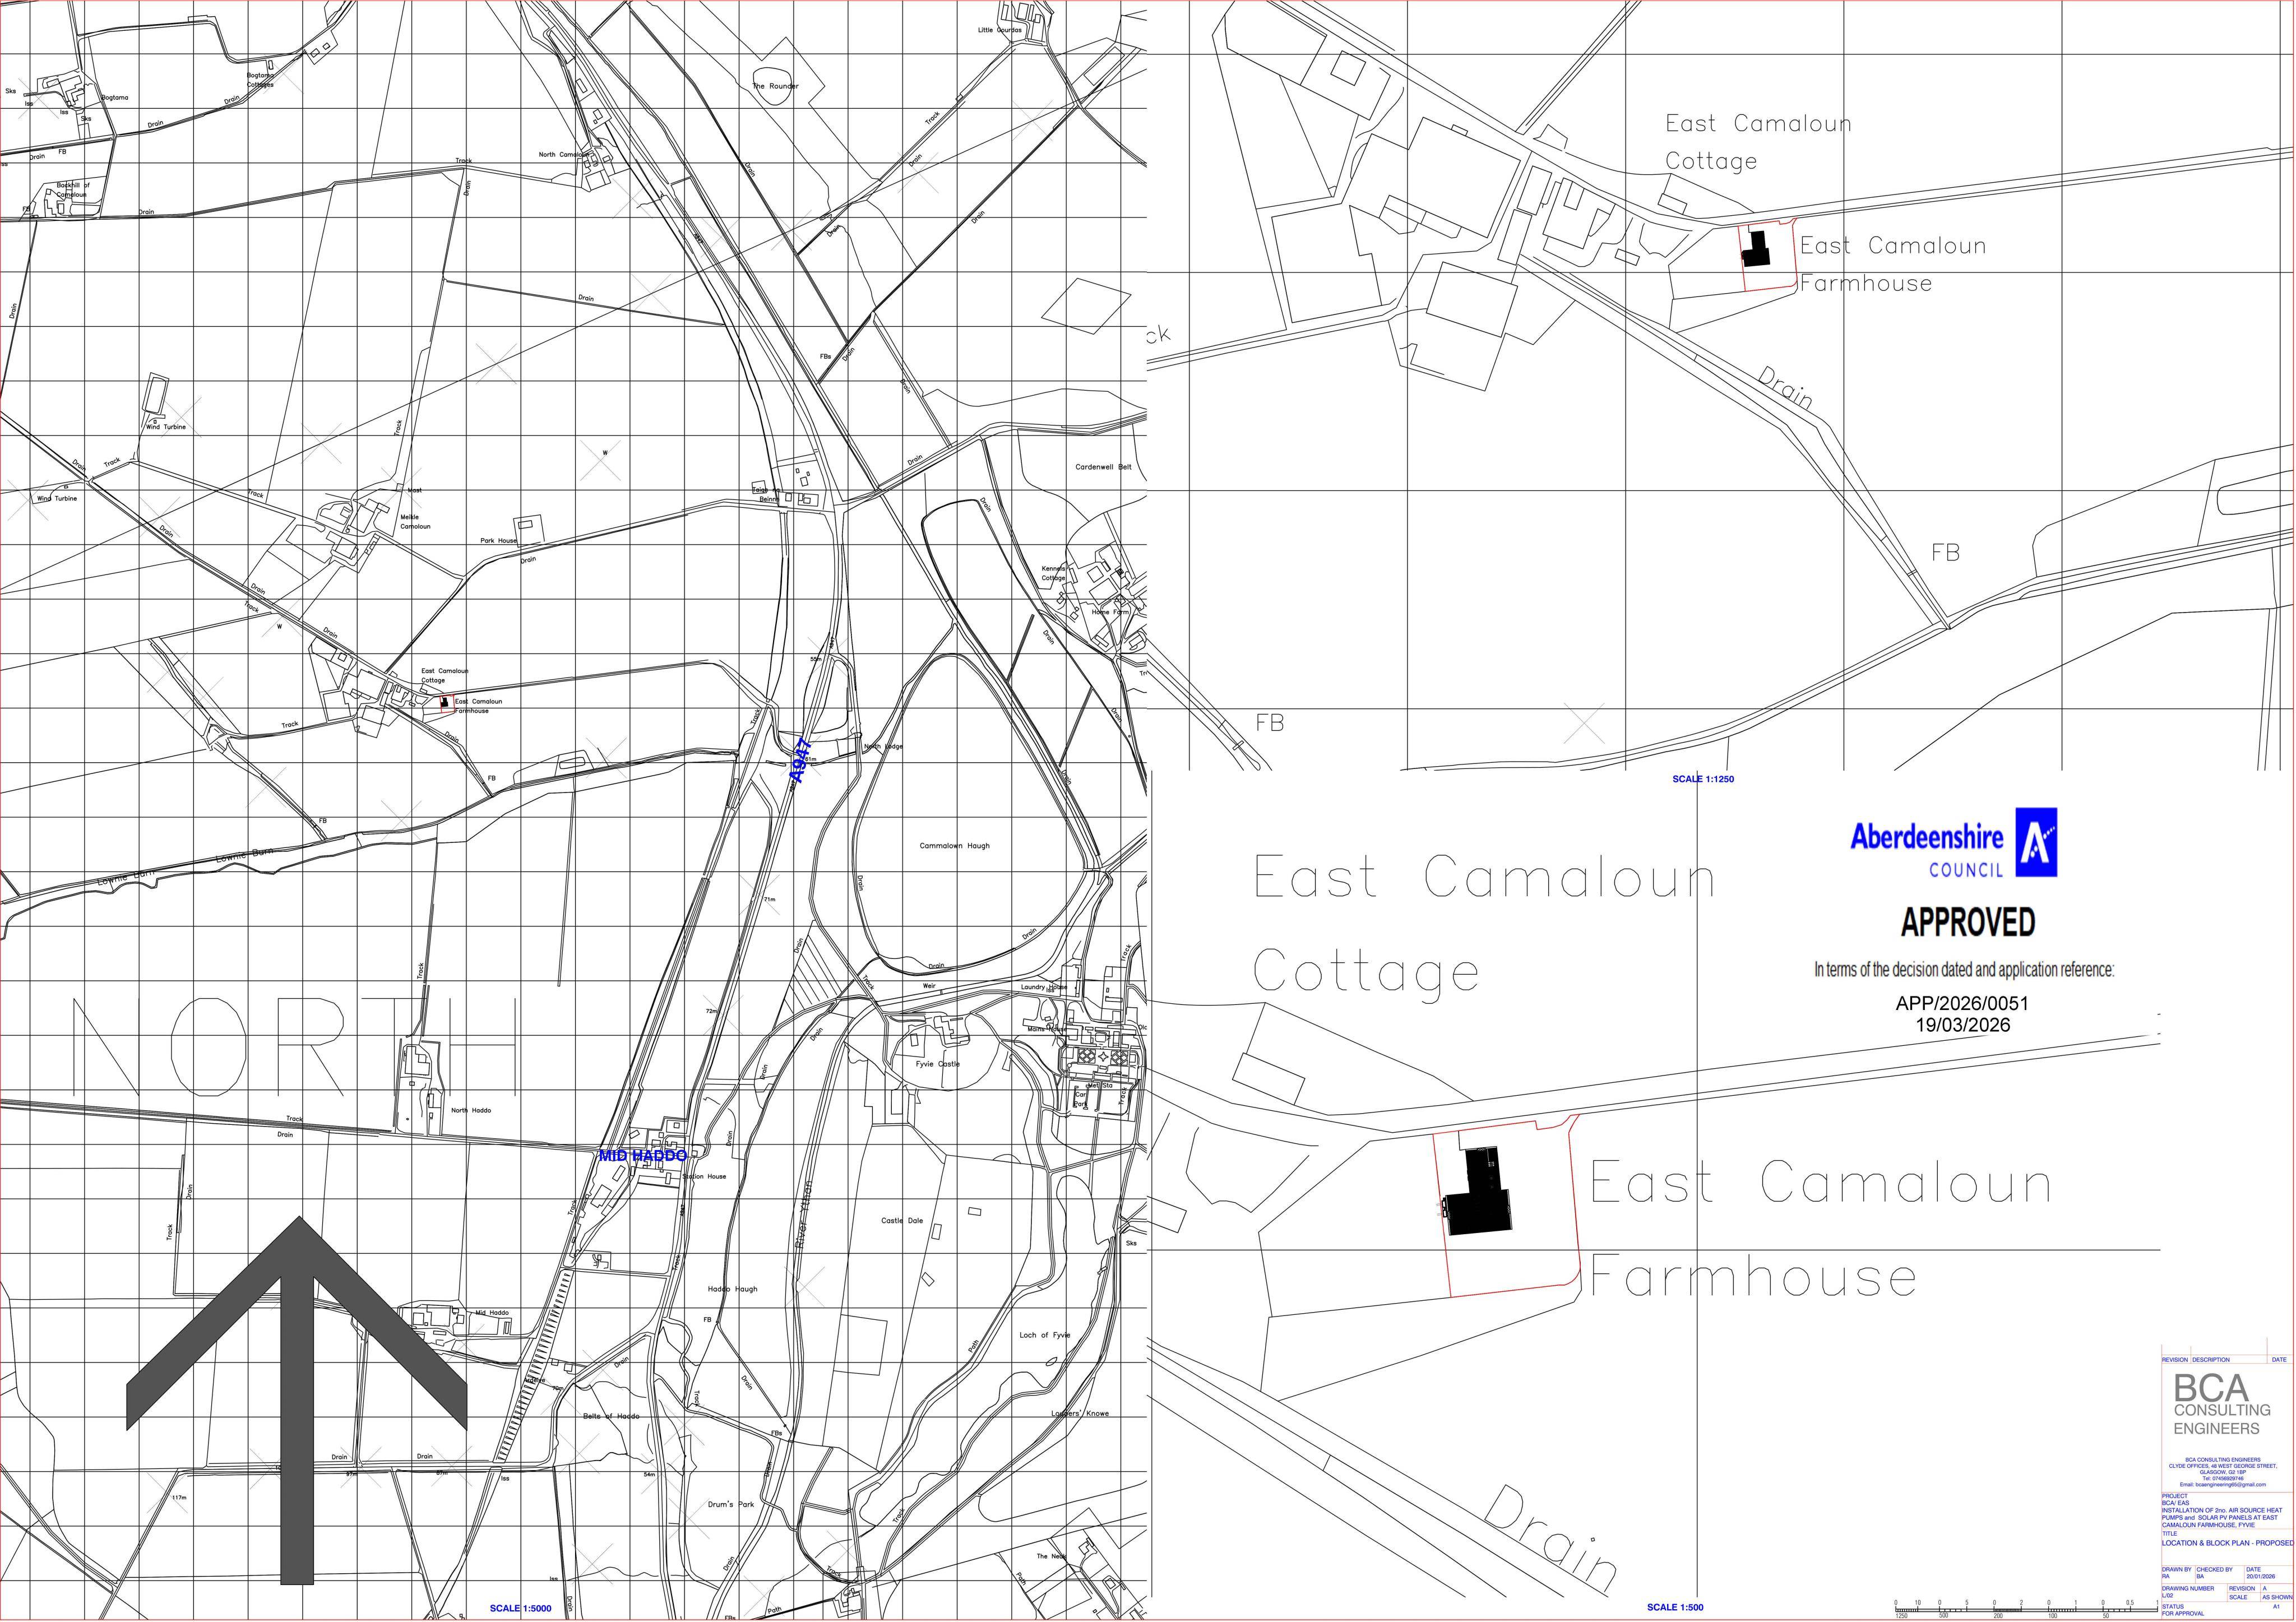Select drawing number L/02

point(2168,1596)
